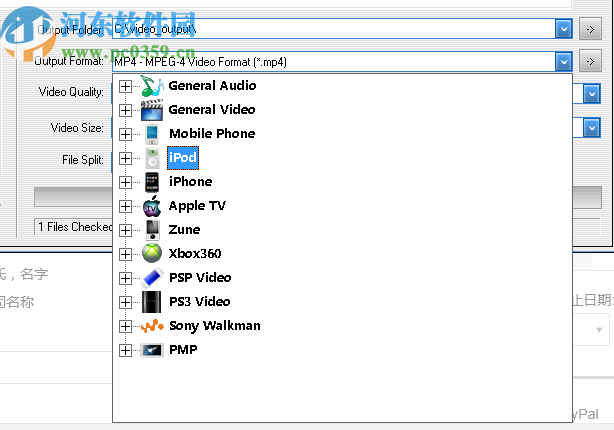Select the General Video clapperboard icon
Viewport: 614px width, 430px height.
[x=152, y=110]
